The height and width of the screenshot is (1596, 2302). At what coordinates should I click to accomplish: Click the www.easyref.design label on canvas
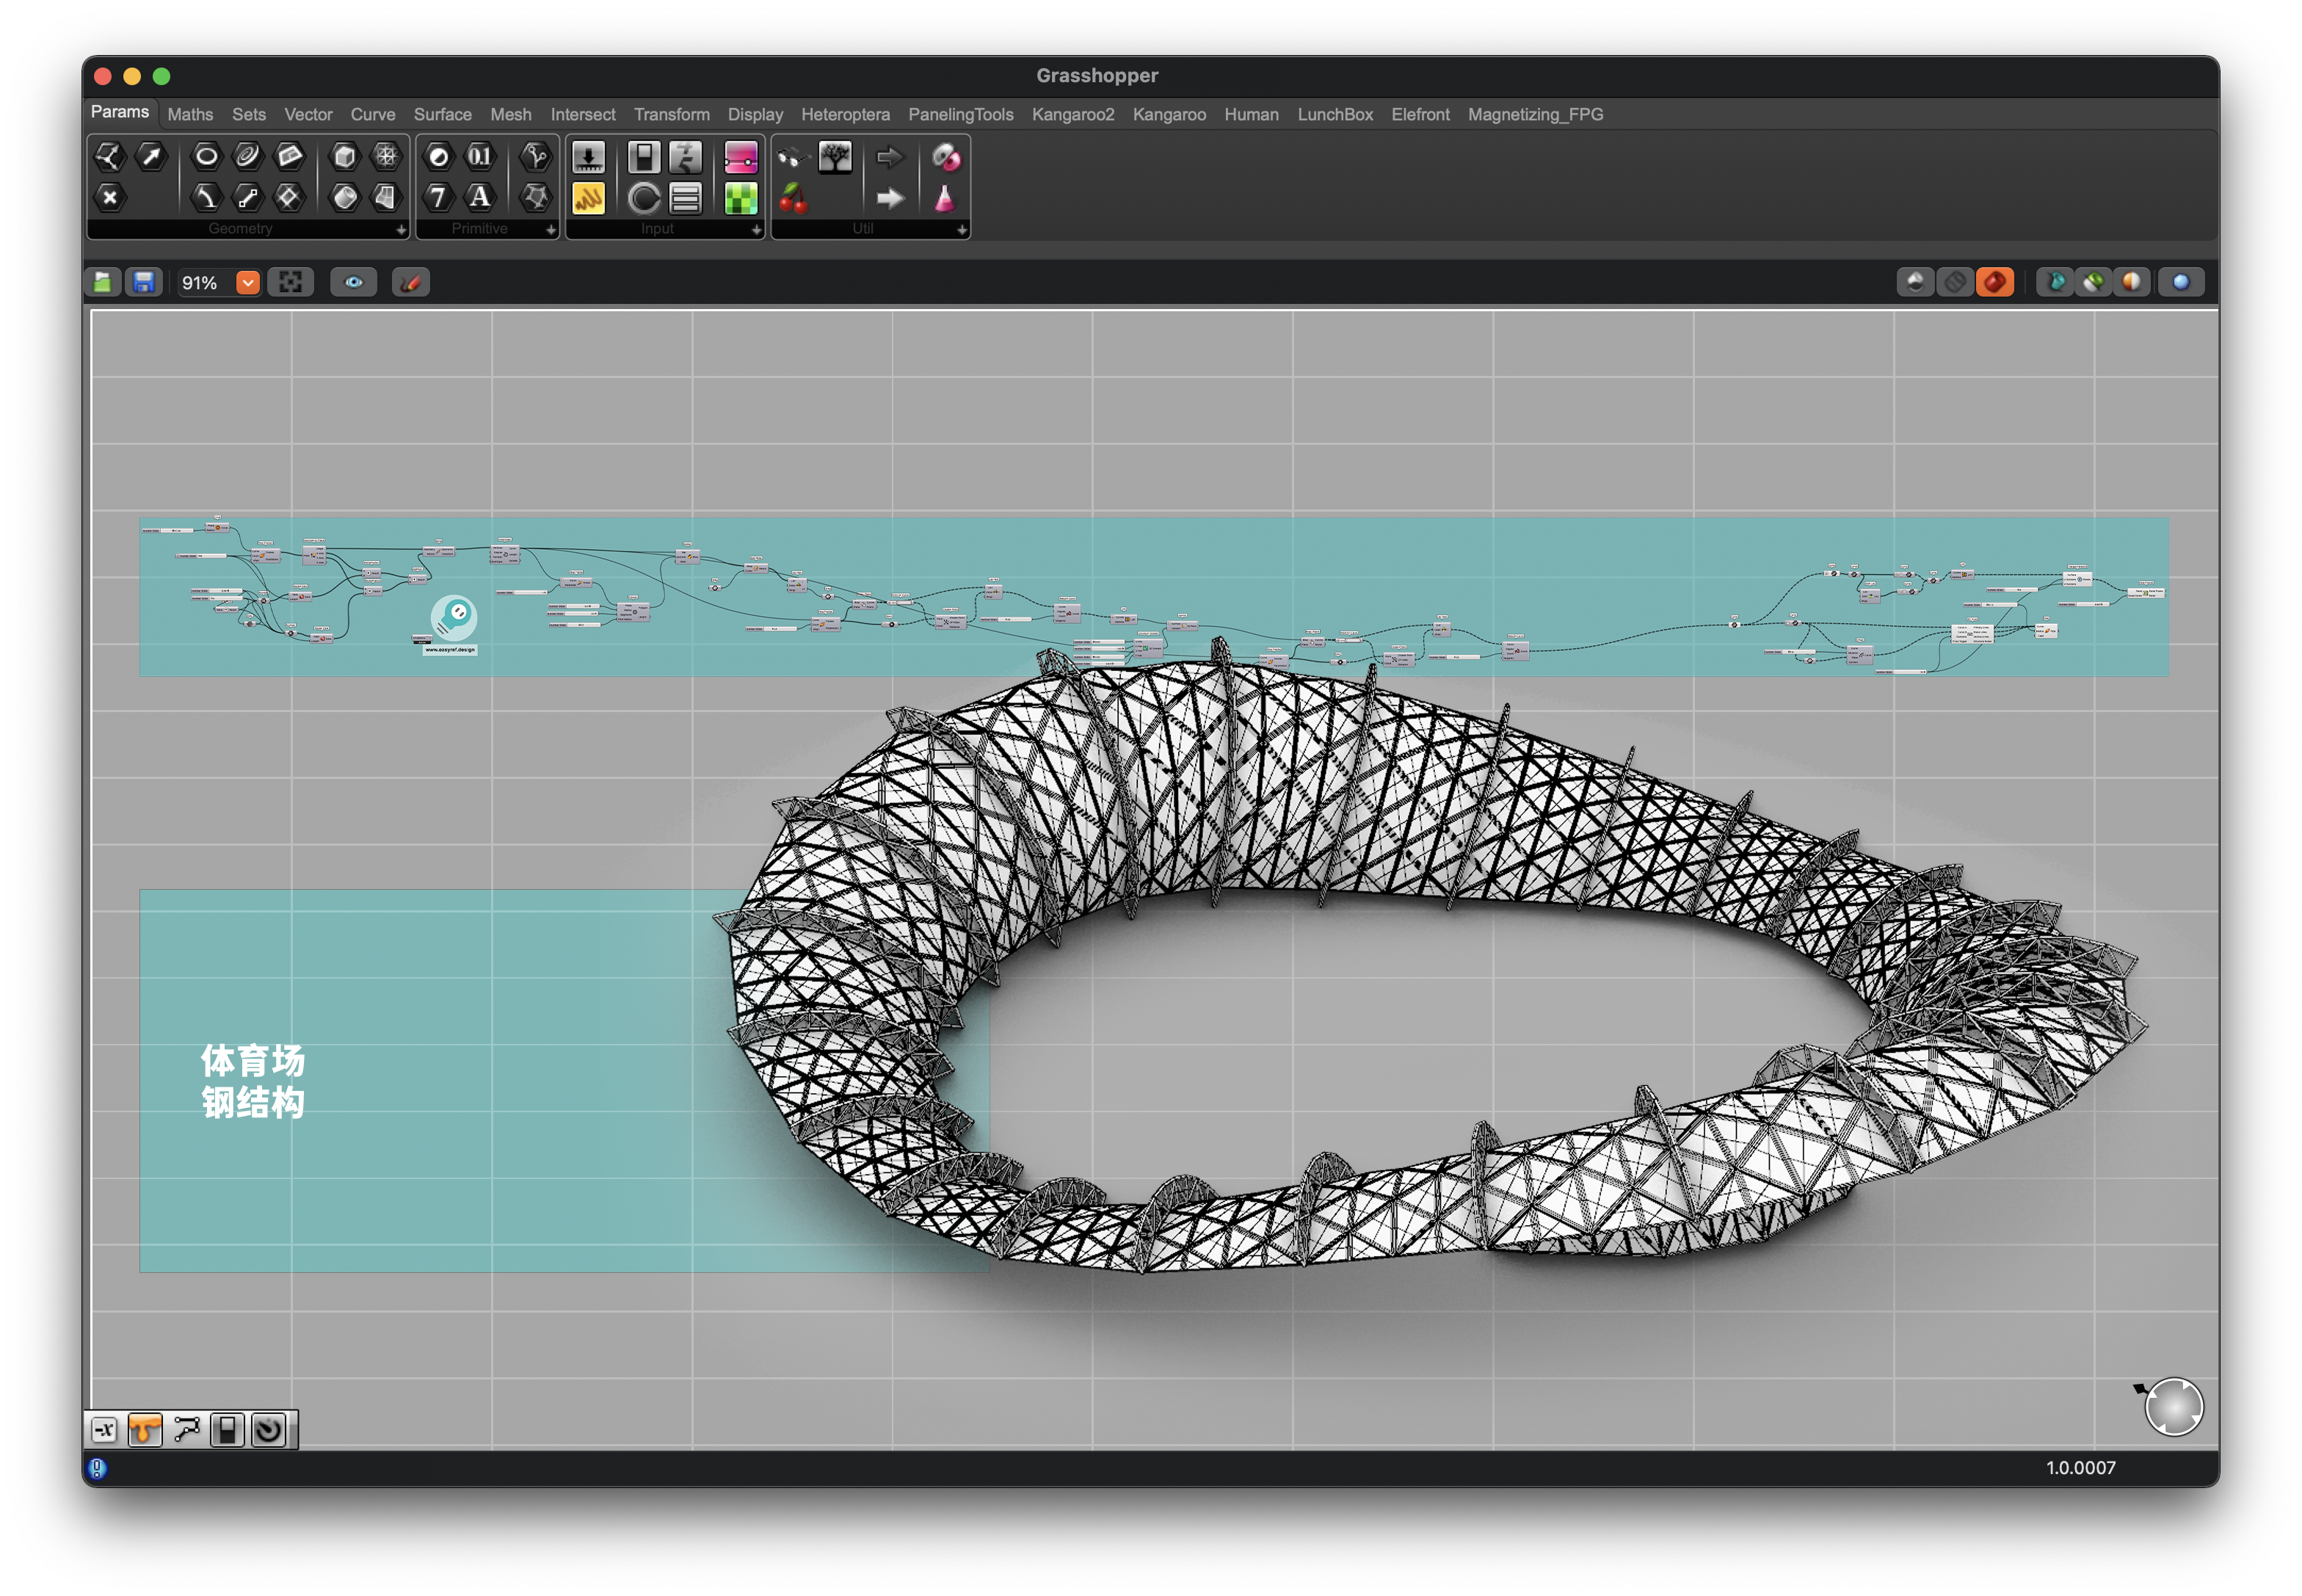pyautogui.click(x=450, y=650)
